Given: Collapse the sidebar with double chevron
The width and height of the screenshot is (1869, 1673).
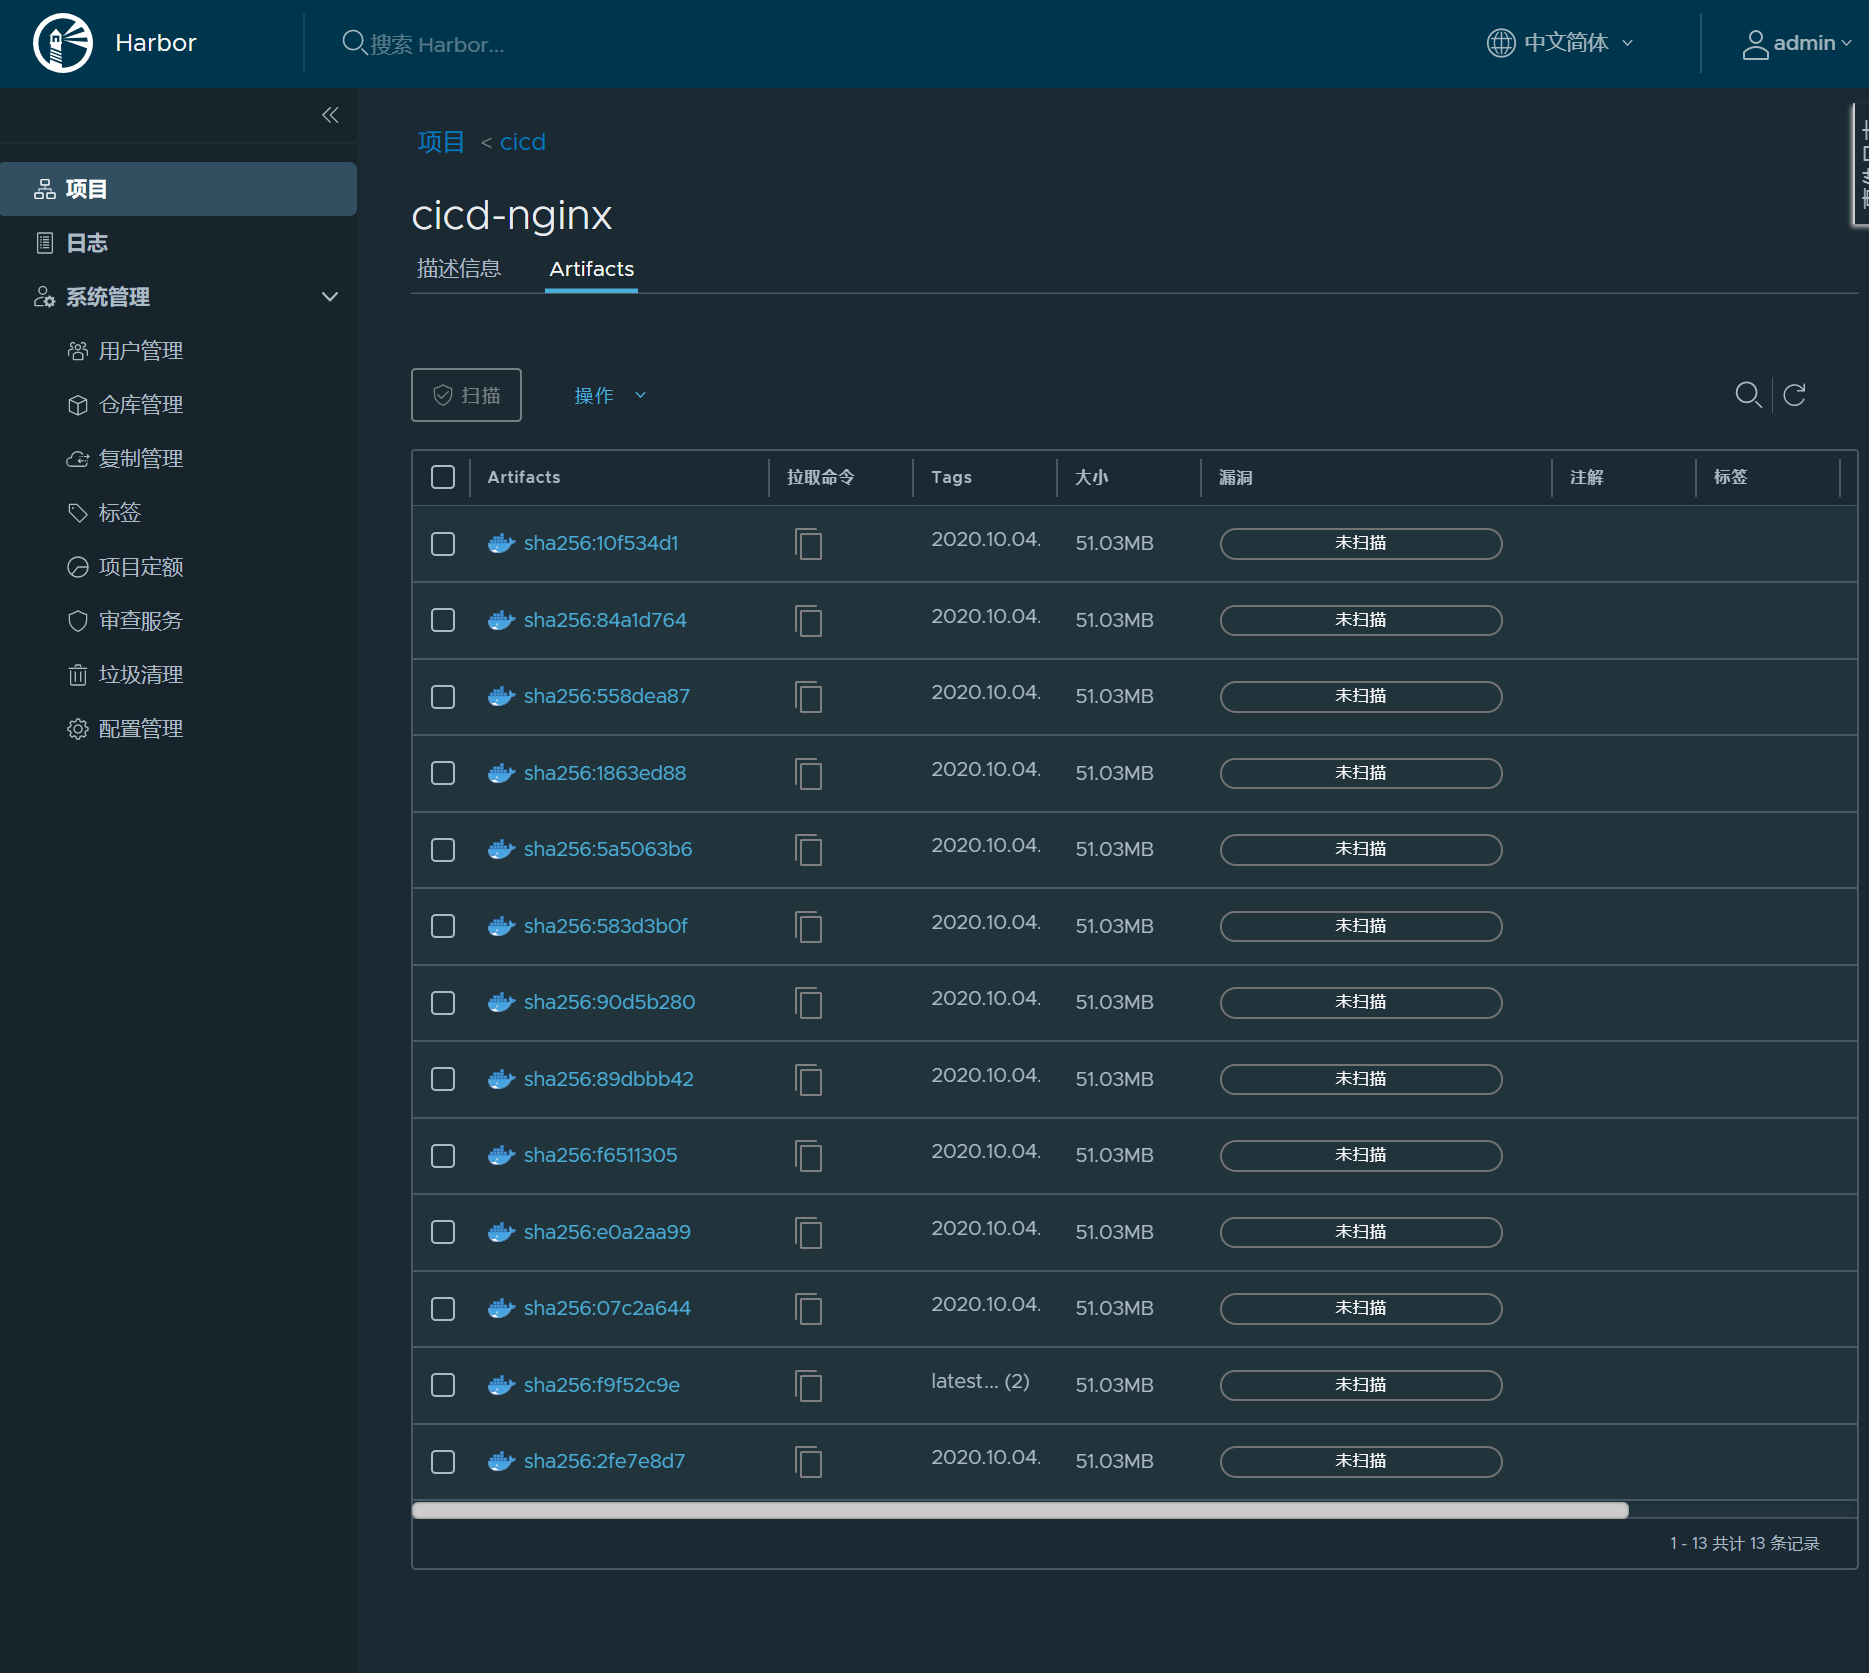Looking at the screenshot, I should (330, 115).
